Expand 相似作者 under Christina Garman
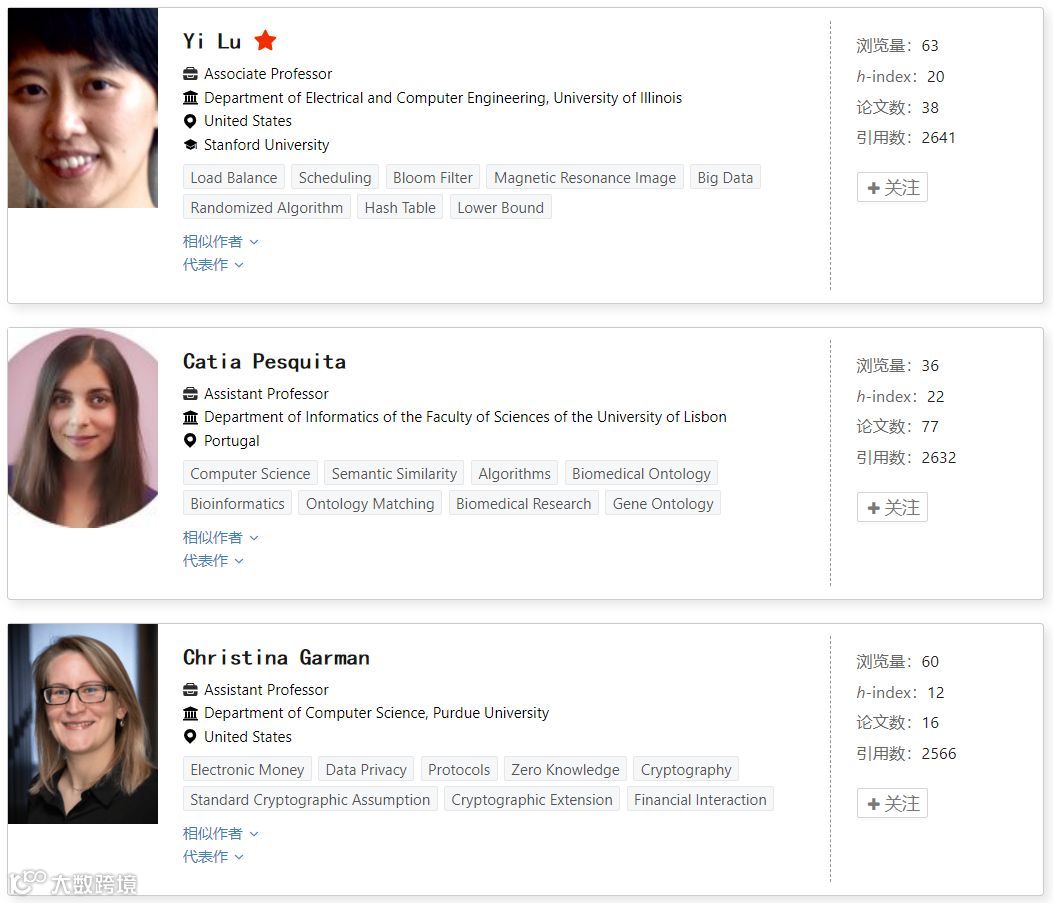 click(x=220, y=834)
